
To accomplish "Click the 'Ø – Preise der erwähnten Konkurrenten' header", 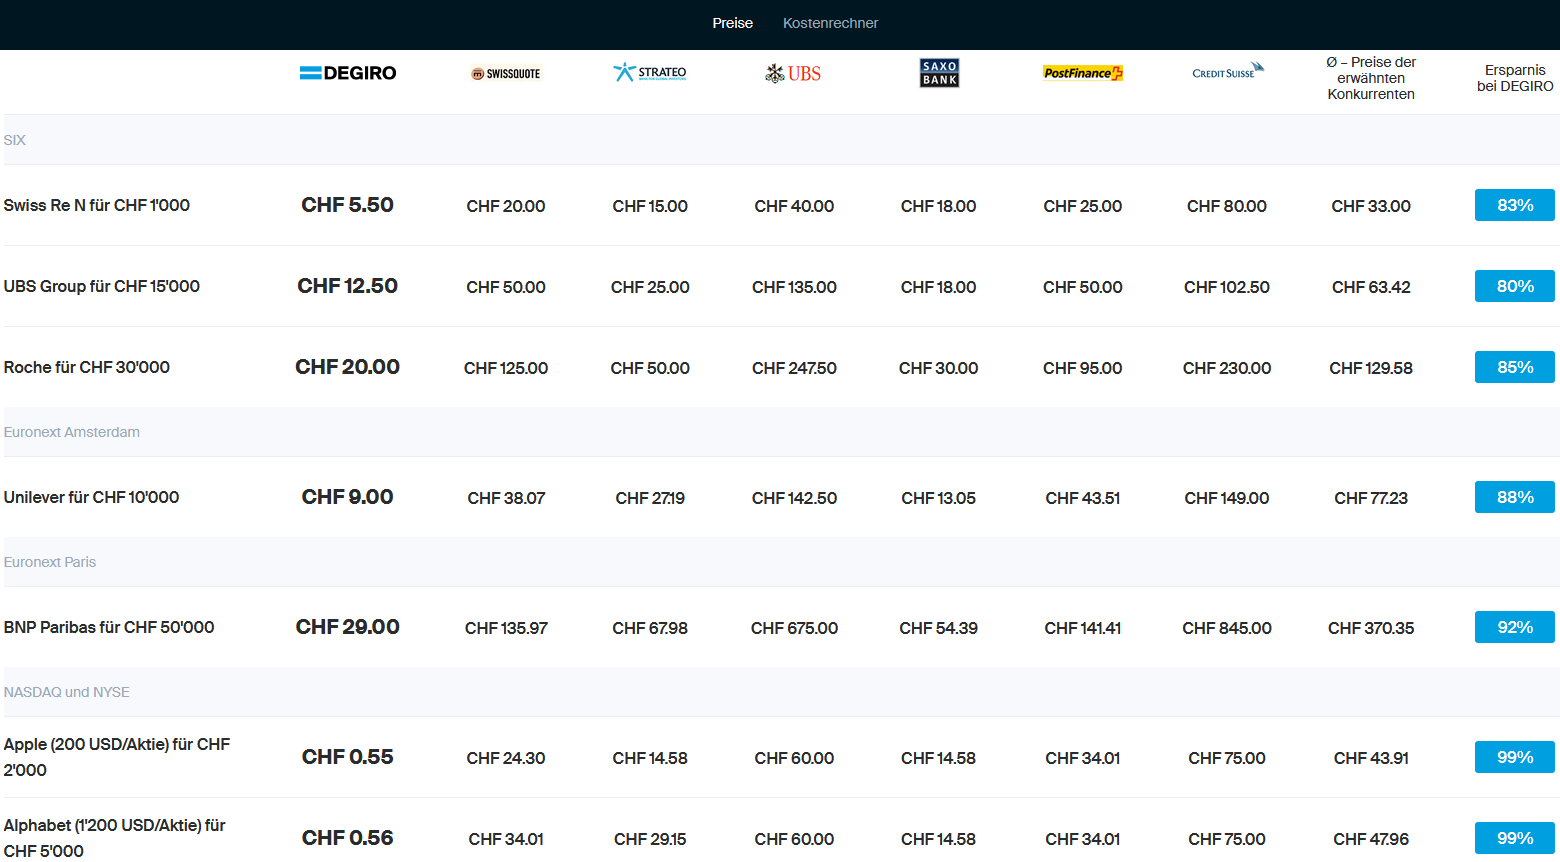I will point(1371,78).
